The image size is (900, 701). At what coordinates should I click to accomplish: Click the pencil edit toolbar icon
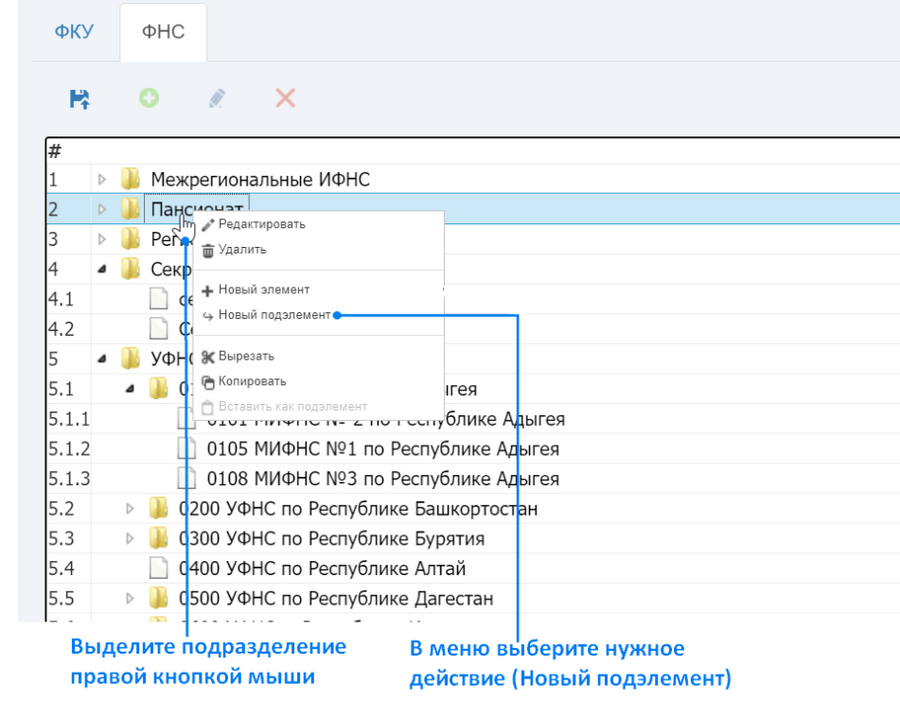pyautogui.click(x=216, y=98)
